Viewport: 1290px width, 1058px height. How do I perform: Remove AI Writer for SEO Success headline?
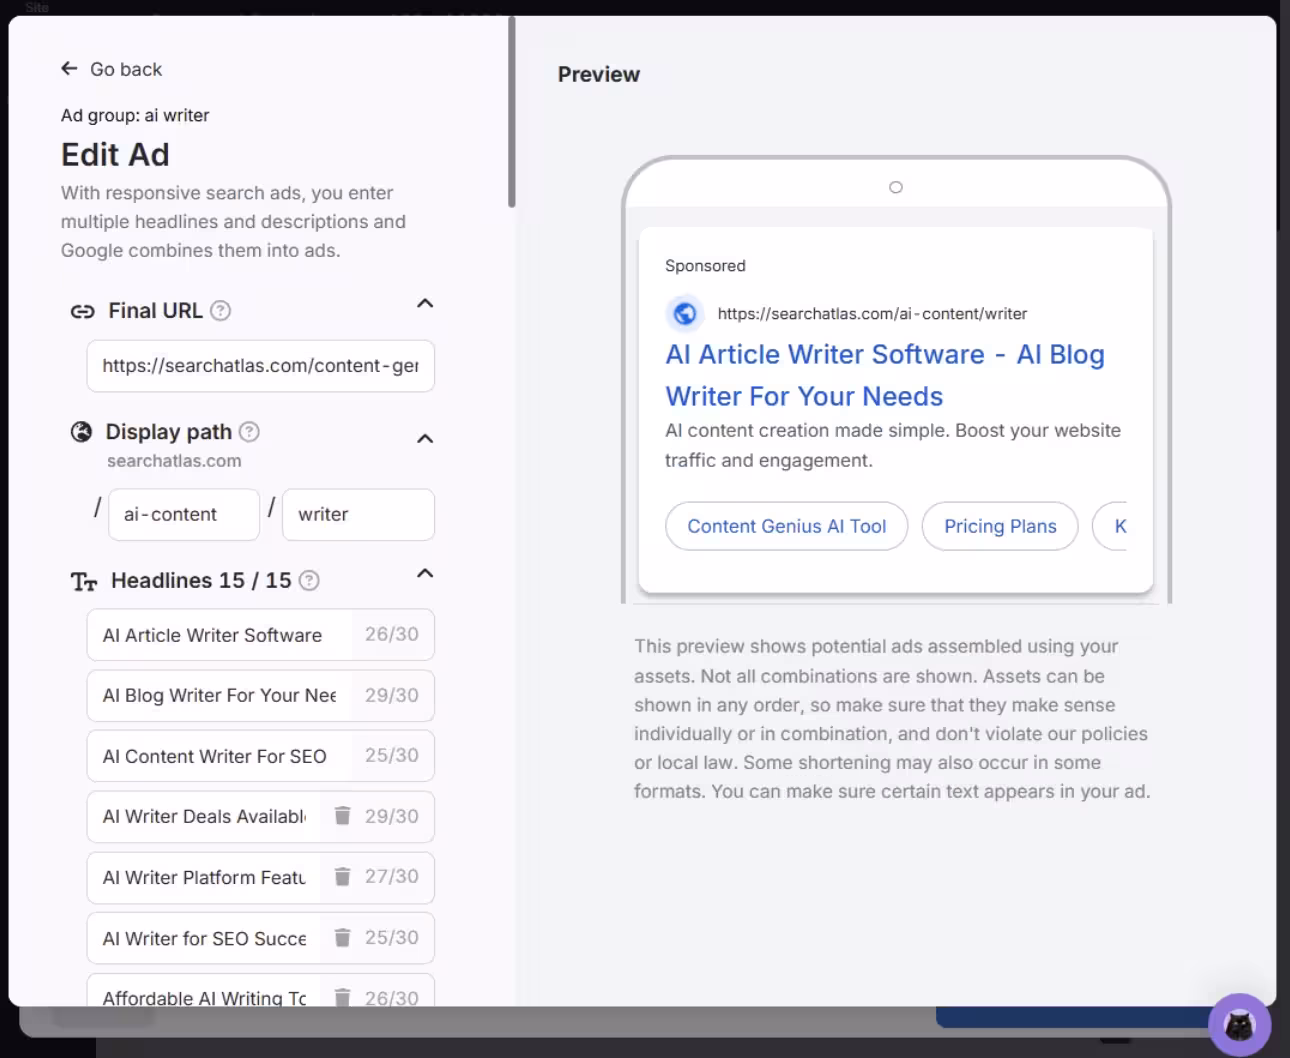pyautogui.click(x=342, y=938)
